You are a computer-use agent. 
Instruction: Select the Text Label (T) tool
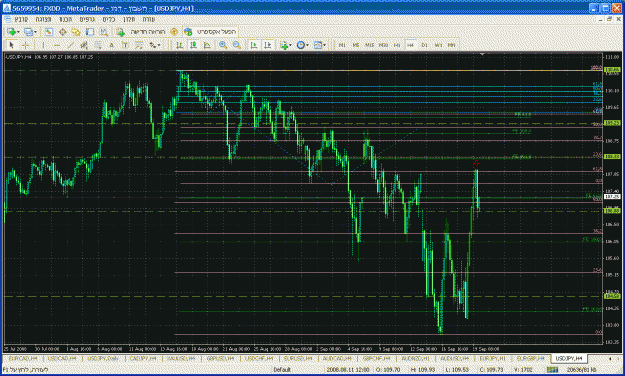coord(125,45)
